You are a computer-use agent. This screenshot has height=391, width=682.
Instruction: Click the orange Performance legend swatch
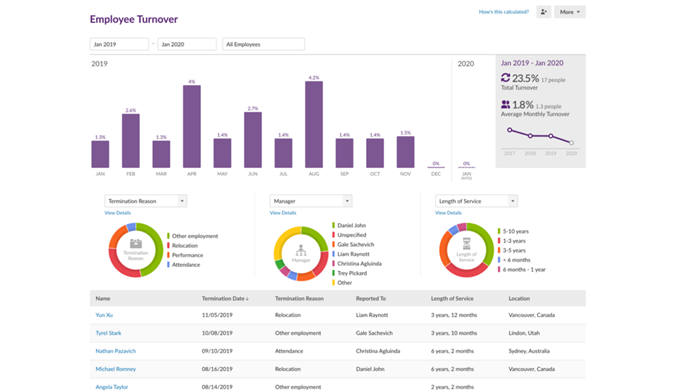tap(168, 255)
